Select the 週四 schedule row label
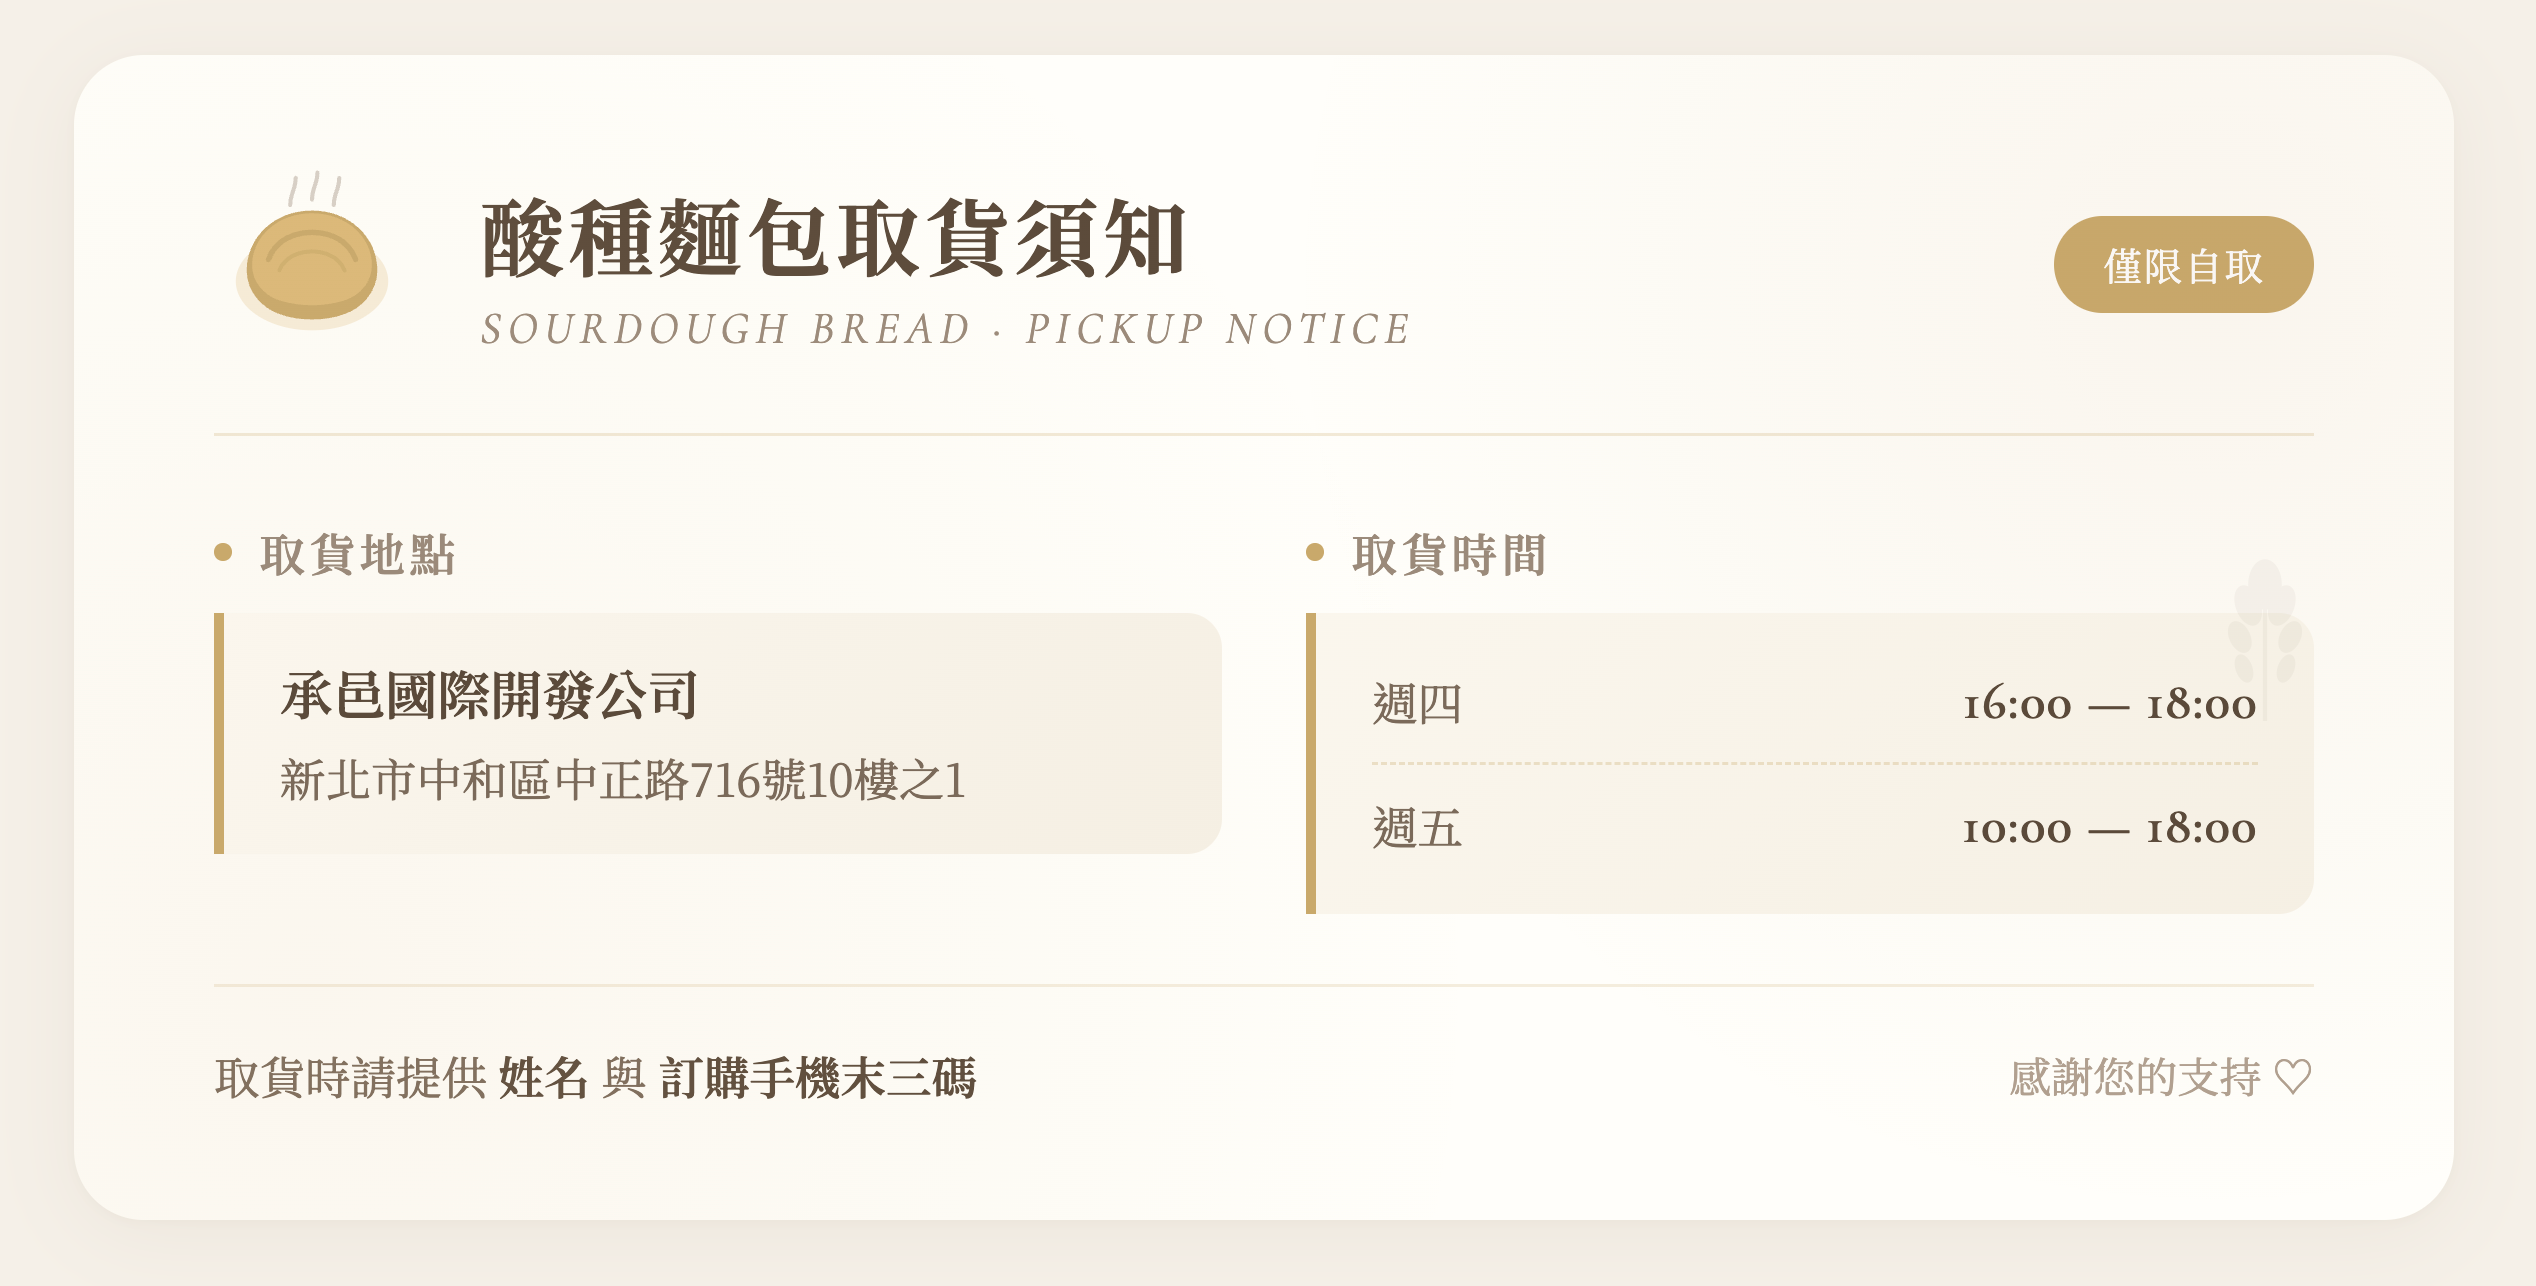2536x1286 pixels. 1417,704
